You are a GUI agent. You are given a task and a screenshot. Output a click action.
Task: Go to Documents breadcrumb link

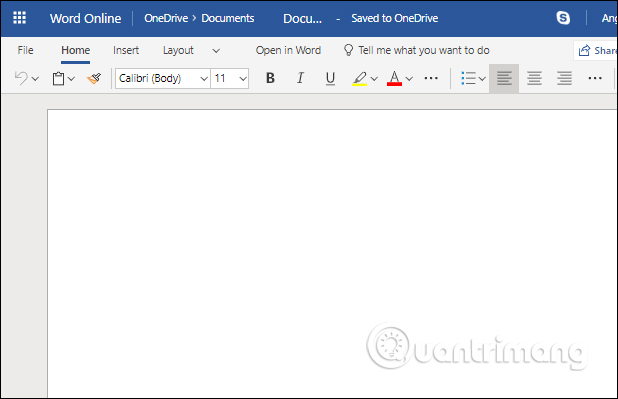point(228,18)
